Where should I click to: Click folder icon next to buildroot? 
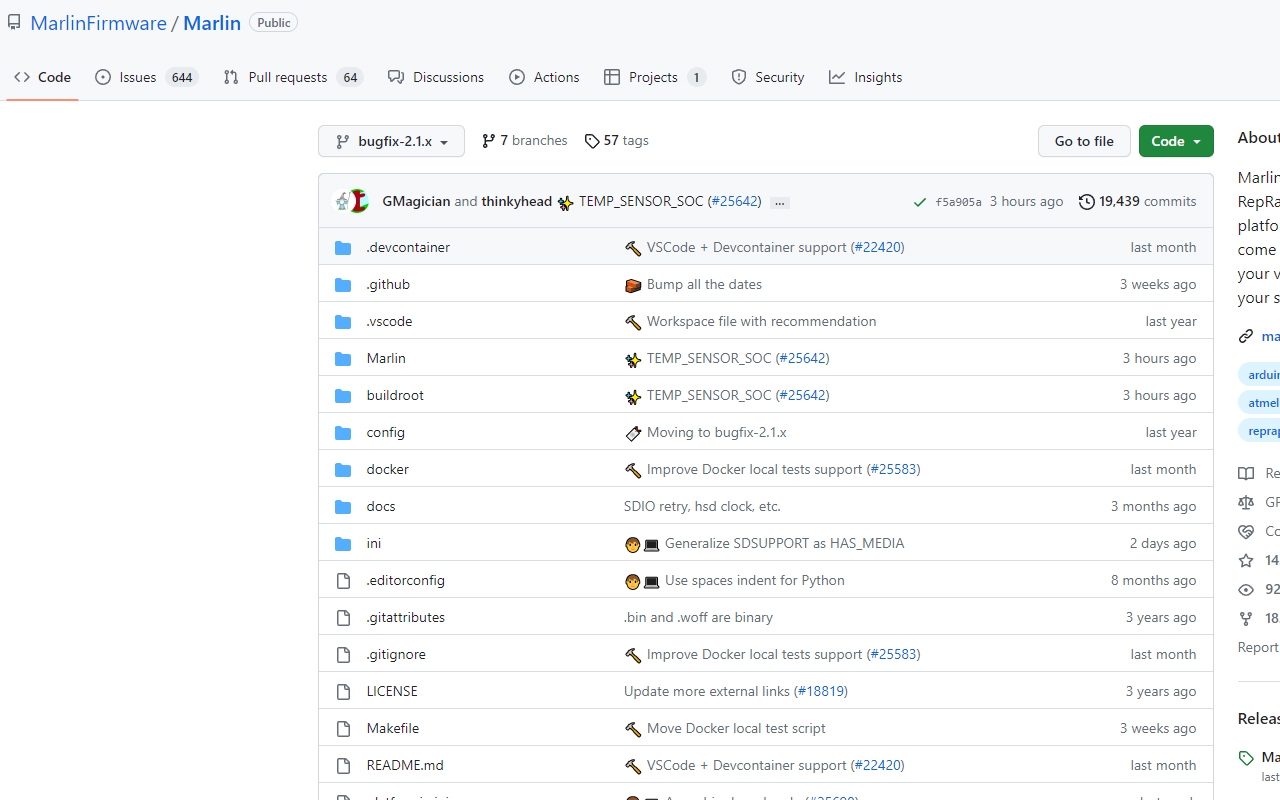[343, 396]
